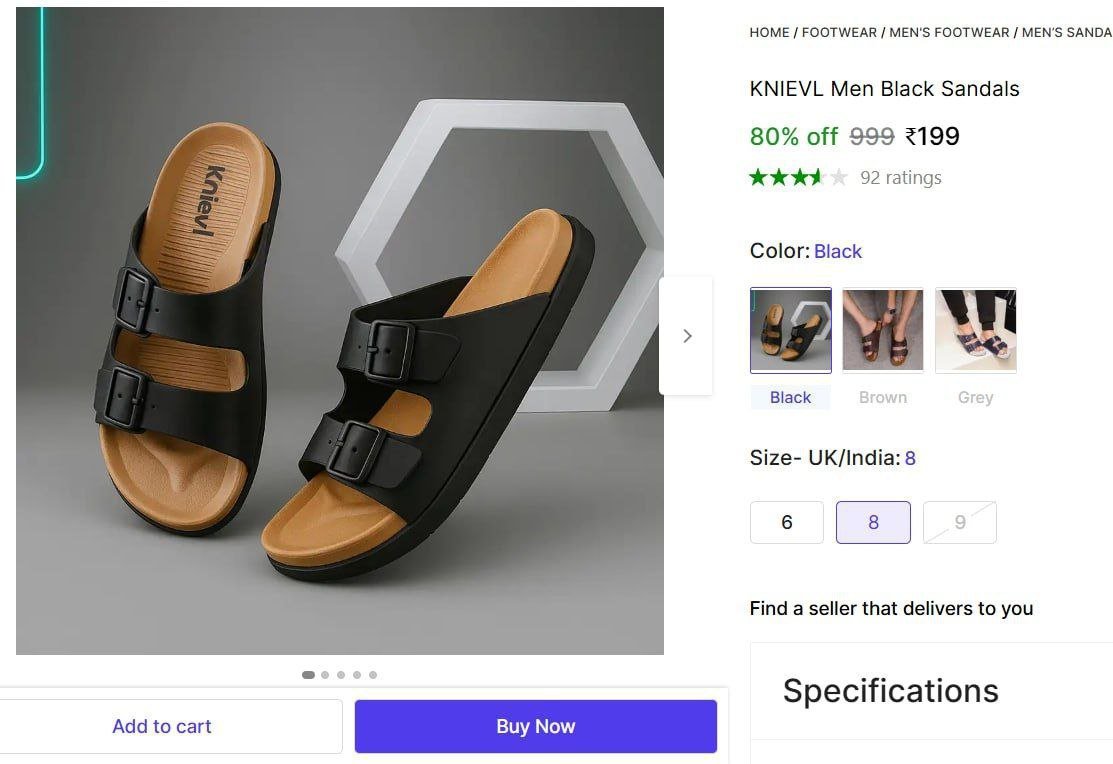Select size 8 option
This screenshot has height=764, width=1113.
[873, 522]
